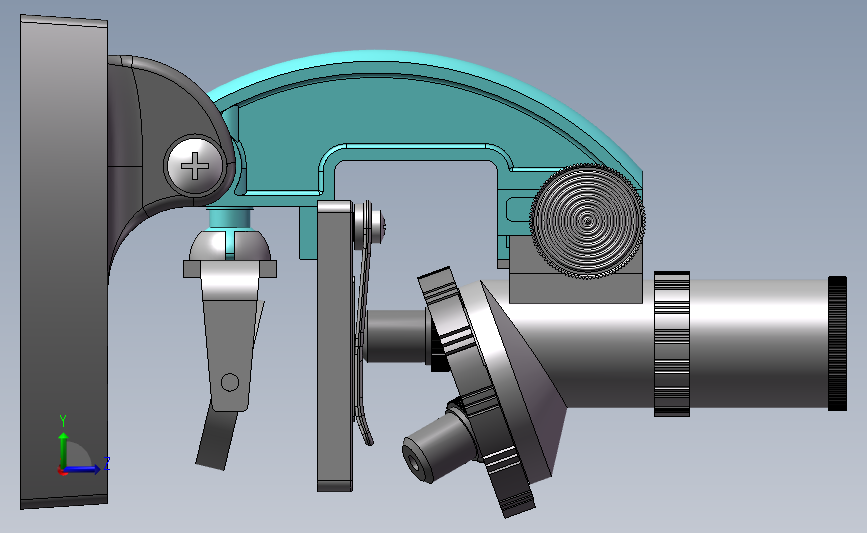867x533 pixels.
Task: Select the vertical gray stage plate
Action: (335, 346)
